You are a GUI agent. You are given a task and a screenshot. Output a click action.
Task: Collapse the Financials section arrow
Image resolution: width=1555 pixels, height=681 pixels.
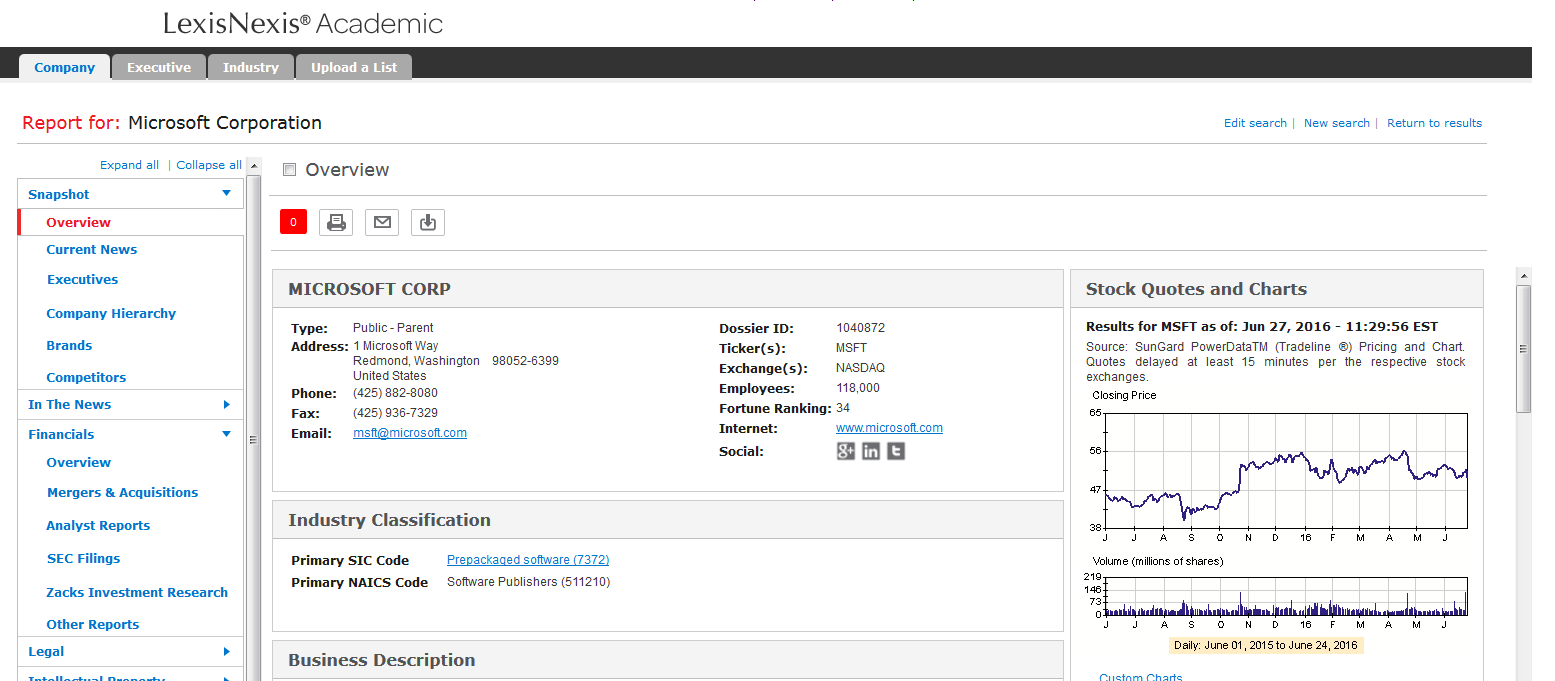coord(226,434)
